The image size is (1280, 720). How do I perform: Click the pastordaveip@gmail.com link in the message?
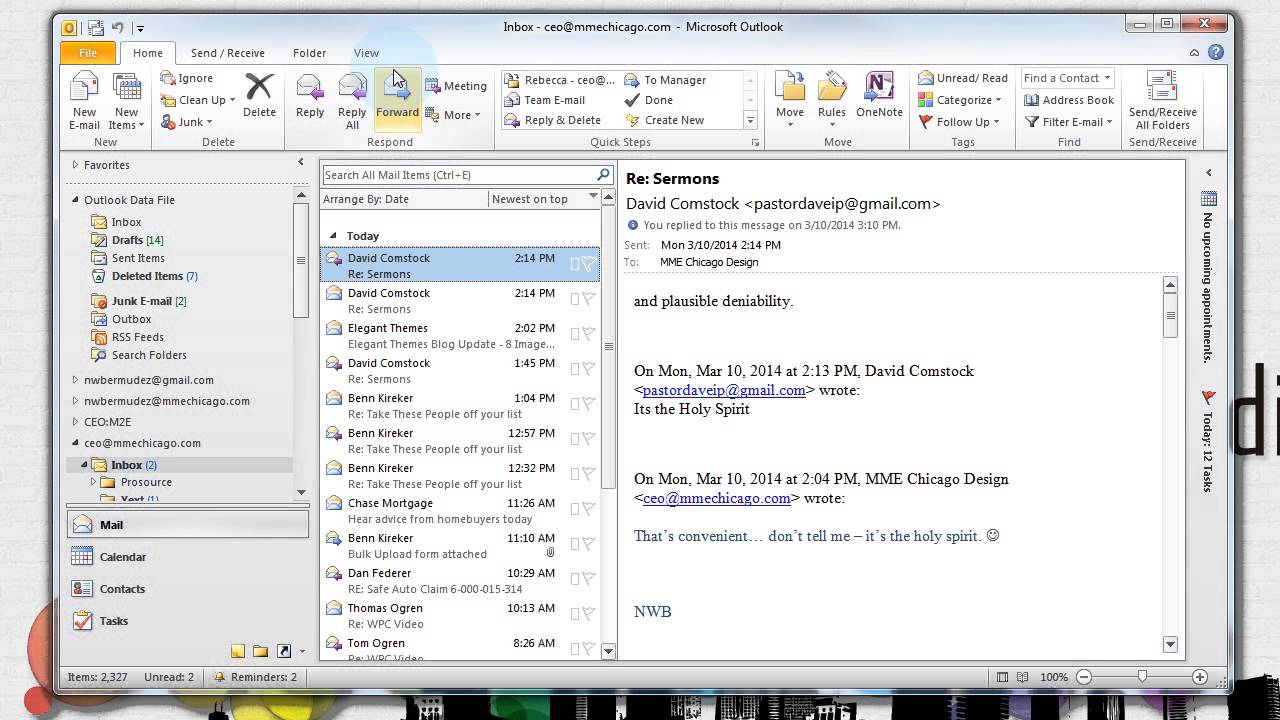[724, 390]
